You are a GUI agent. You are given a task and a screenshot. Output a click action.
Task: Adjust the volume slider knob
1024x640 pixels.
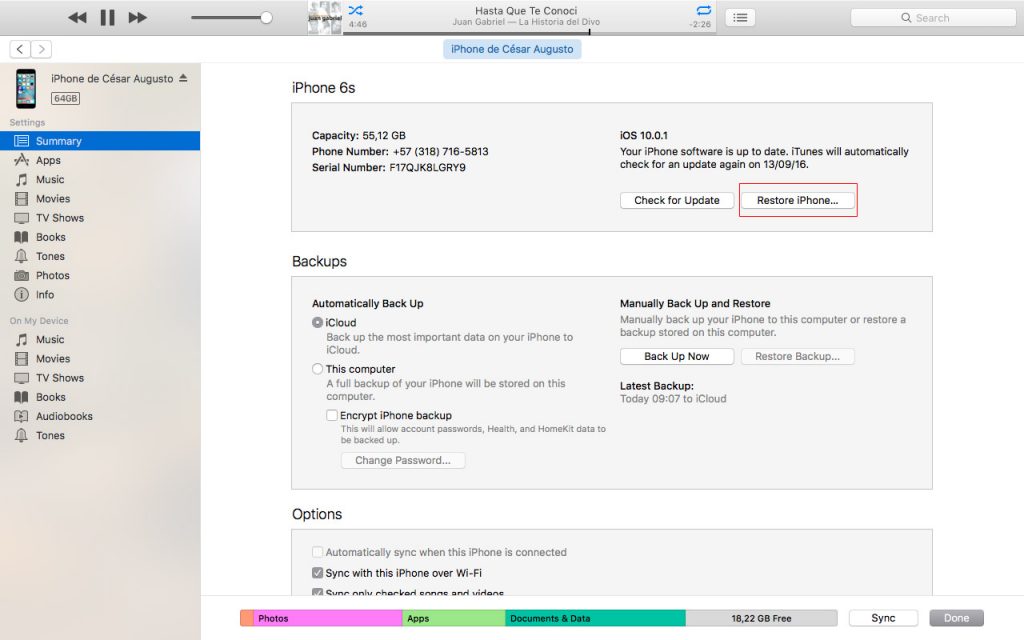coord(266,18)
